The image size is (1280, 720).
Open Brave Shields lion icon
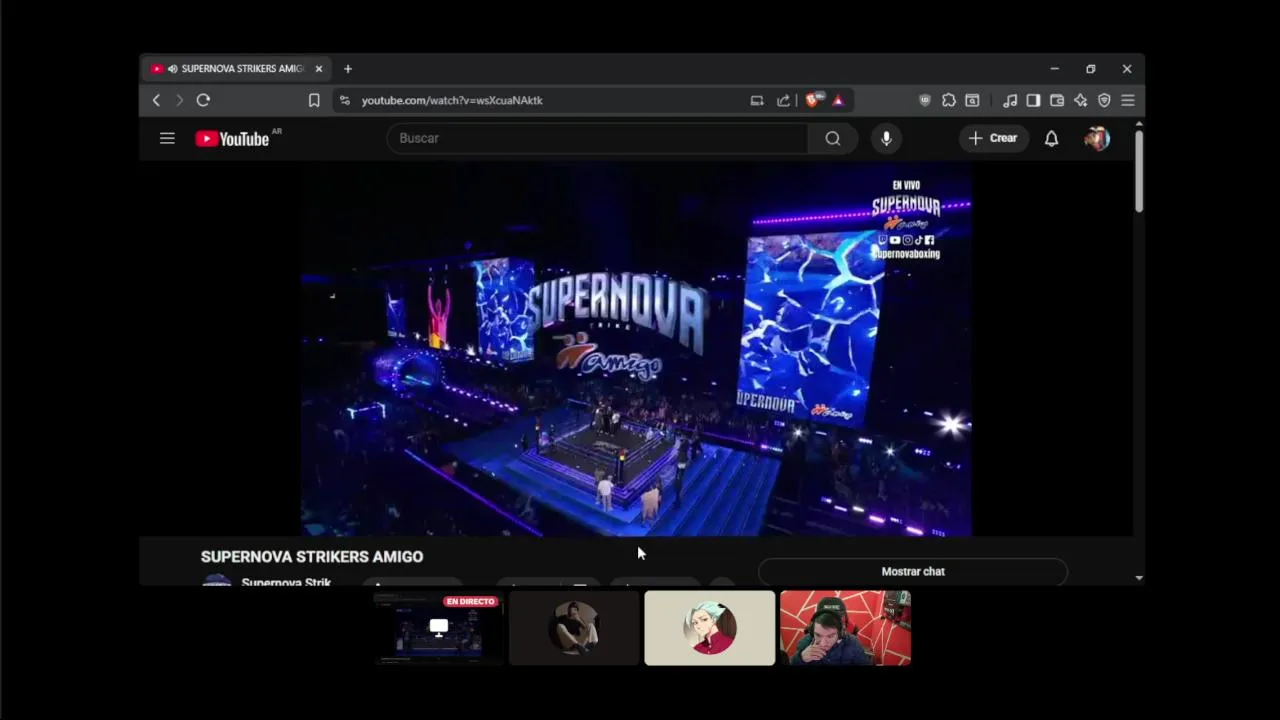pyautogui.click(x=814, y=99)
